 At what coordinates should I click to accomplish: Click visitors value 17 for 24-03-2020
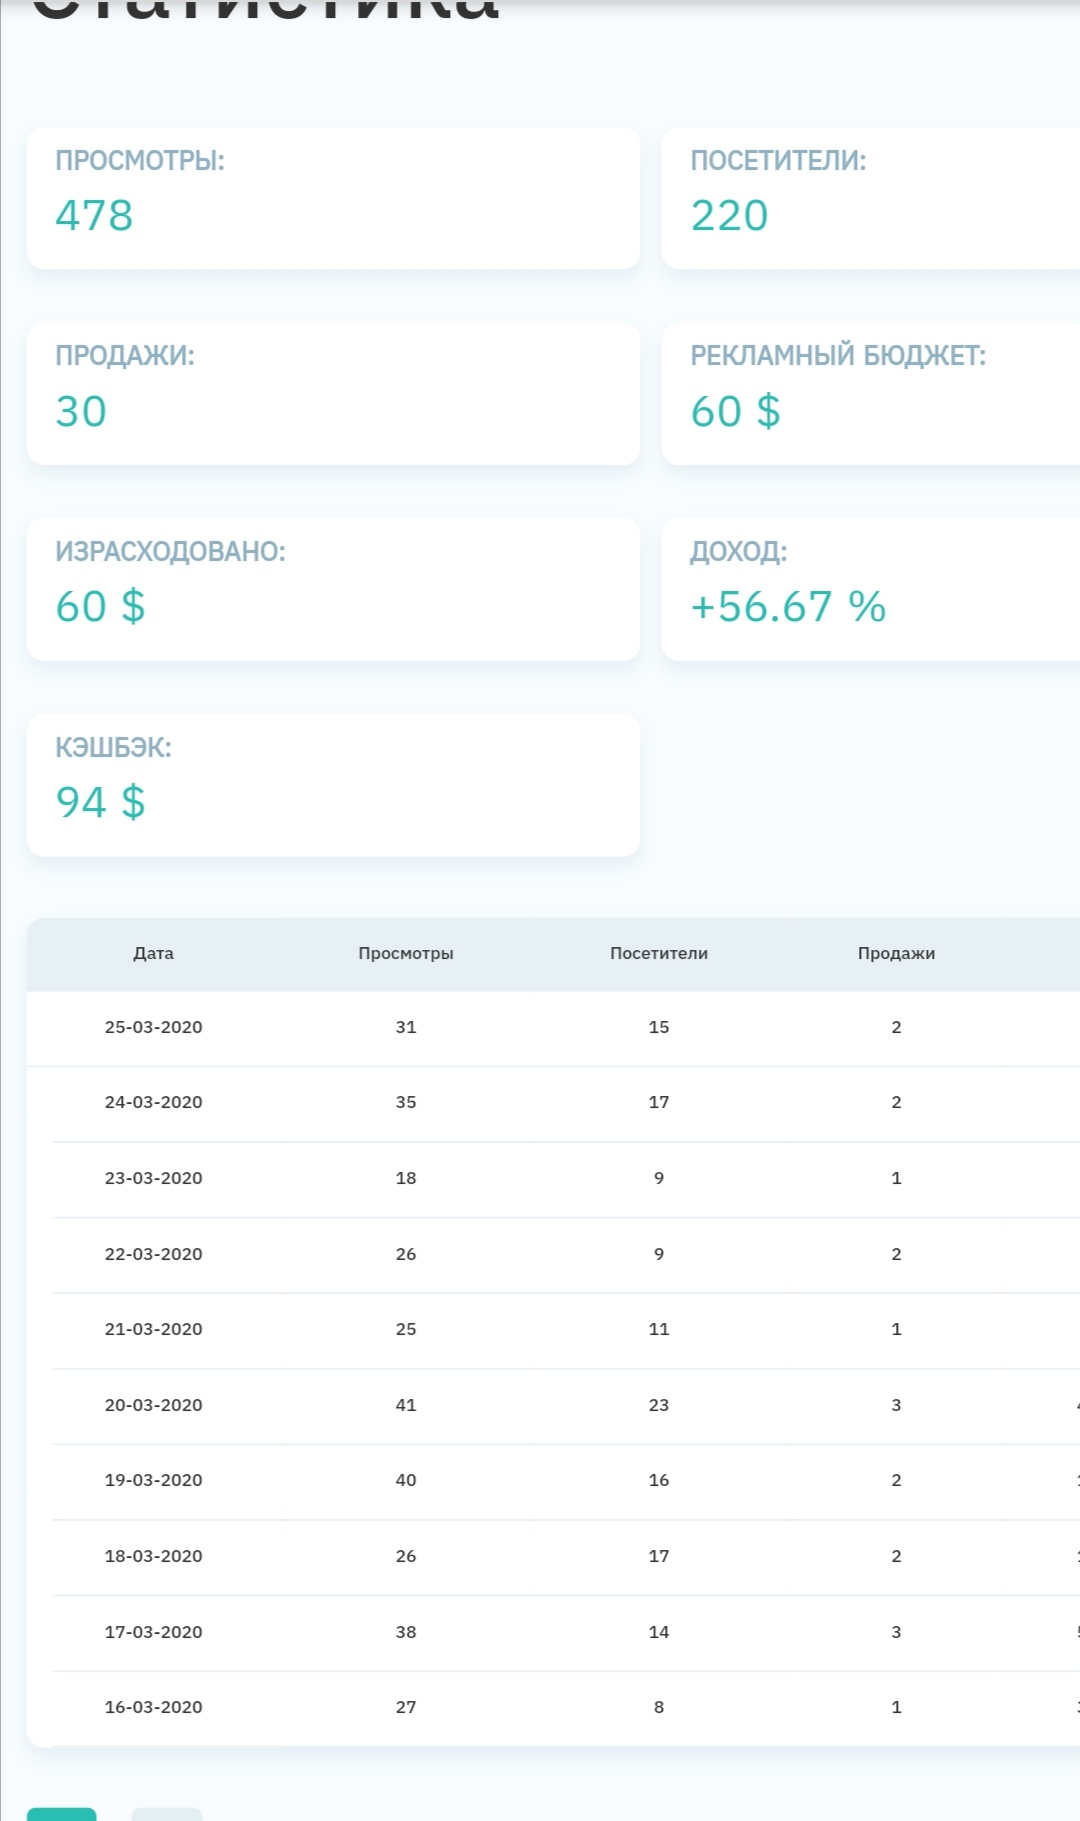[x=659, y=1102]
